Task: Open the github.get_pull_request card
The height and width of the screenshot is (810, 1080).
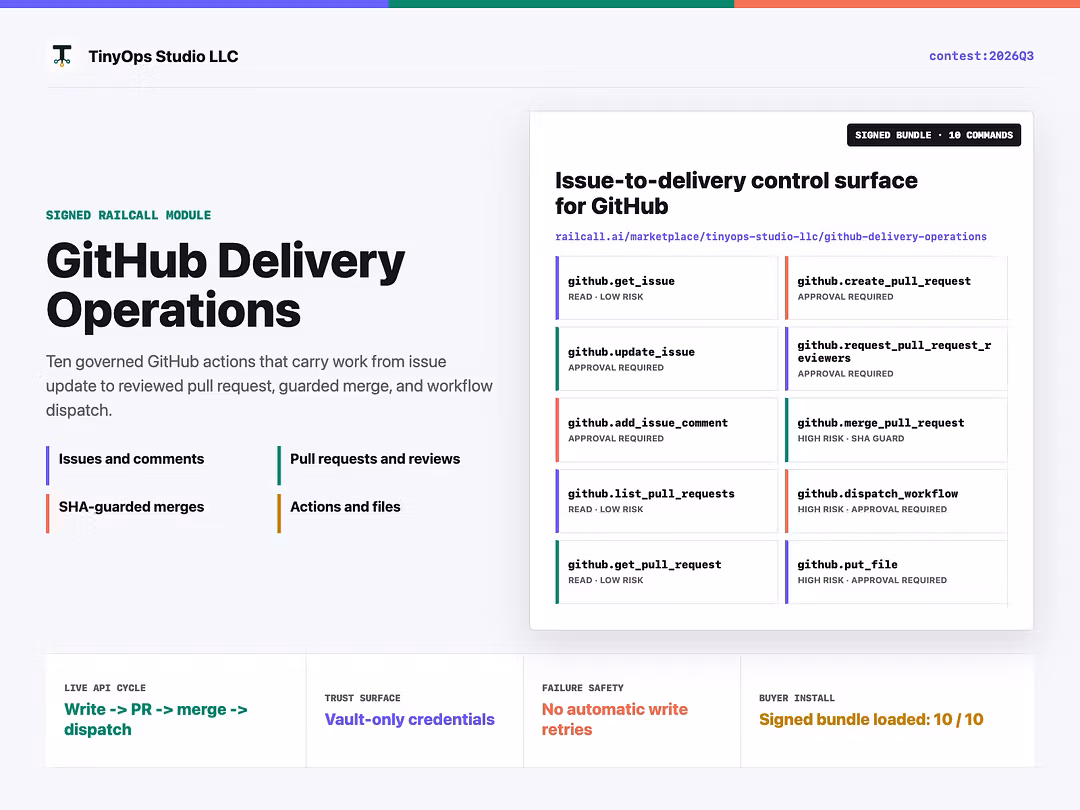Action: [x=666, y=572]
